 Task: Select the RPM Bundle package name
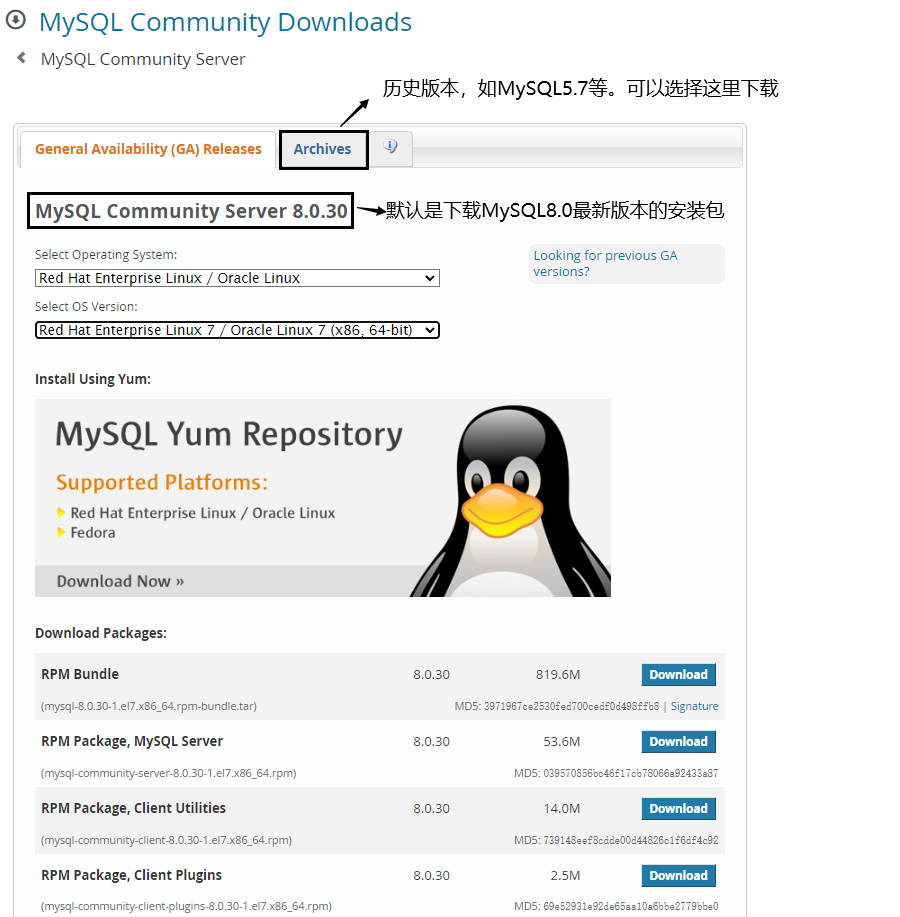pyautogui.click(x=80, y=674)
